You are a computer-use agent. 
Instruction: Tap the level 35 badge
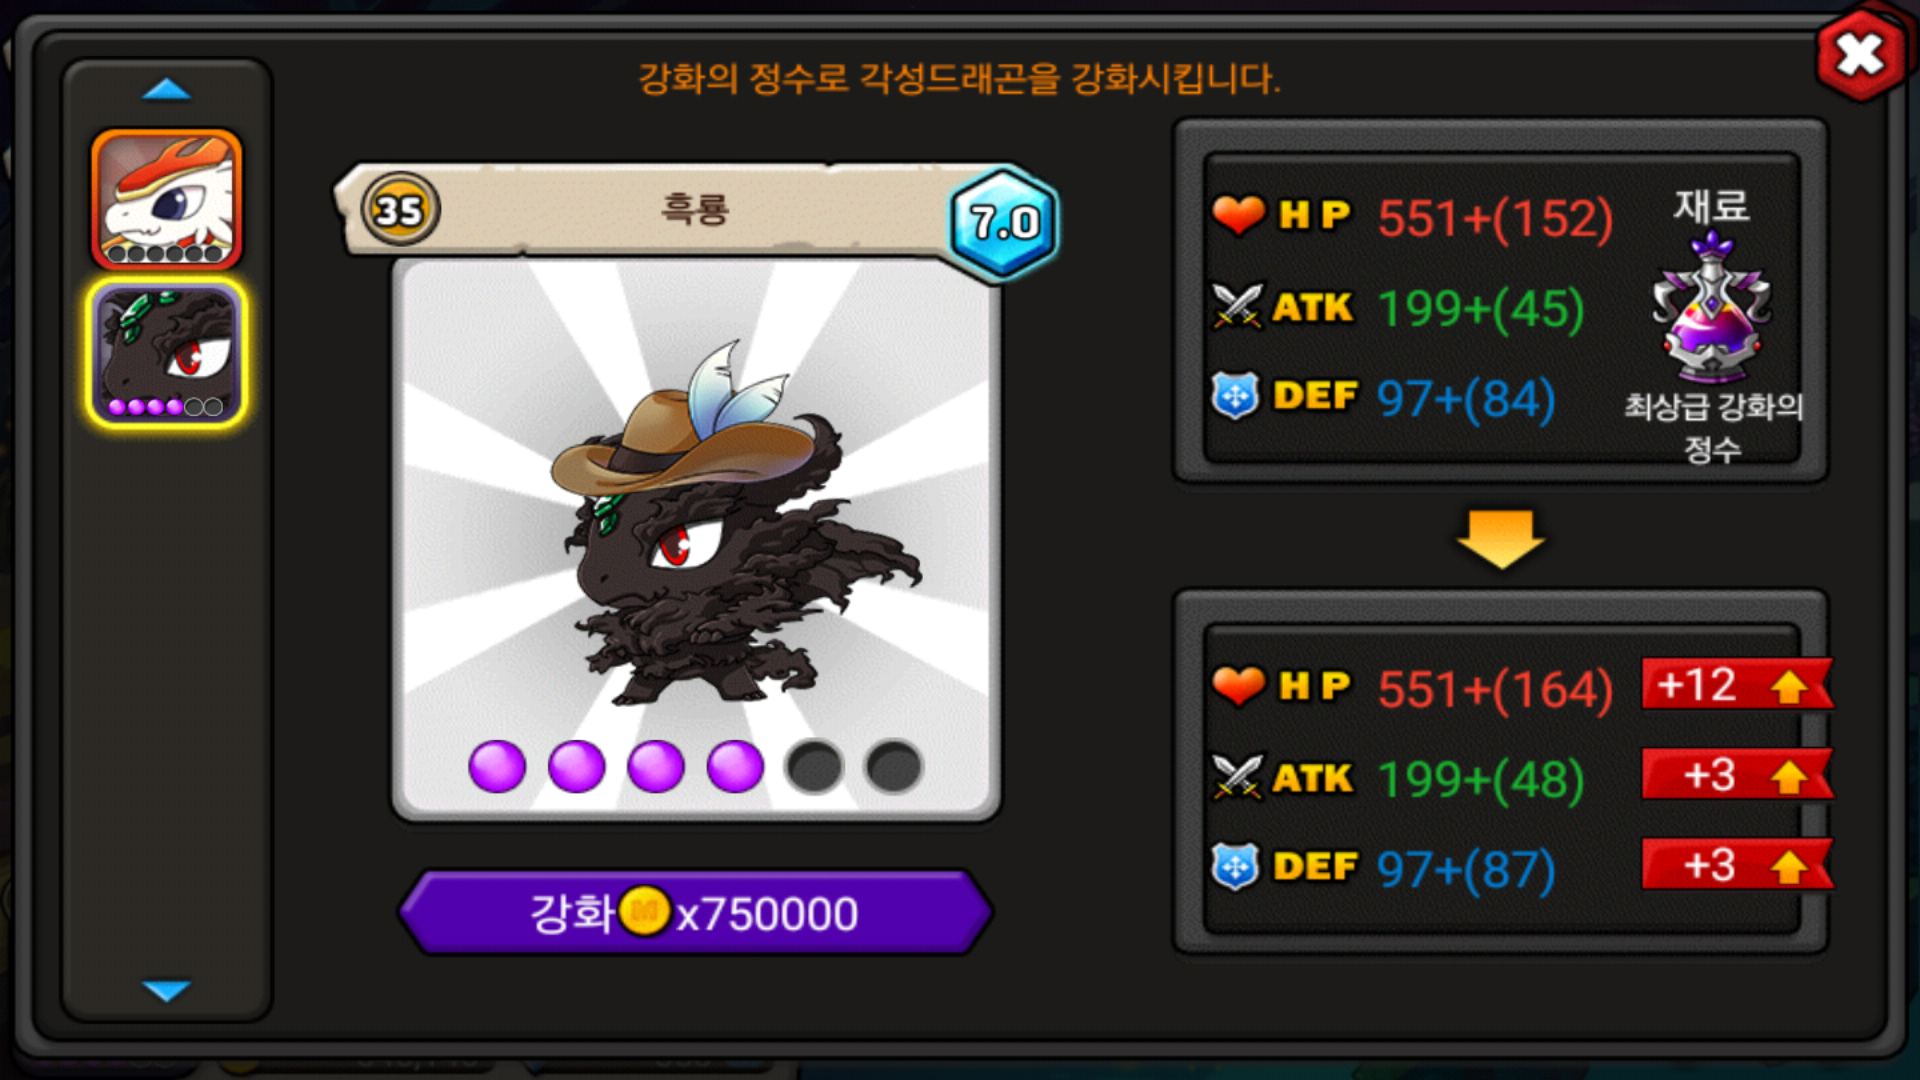(x=399, y=210)
